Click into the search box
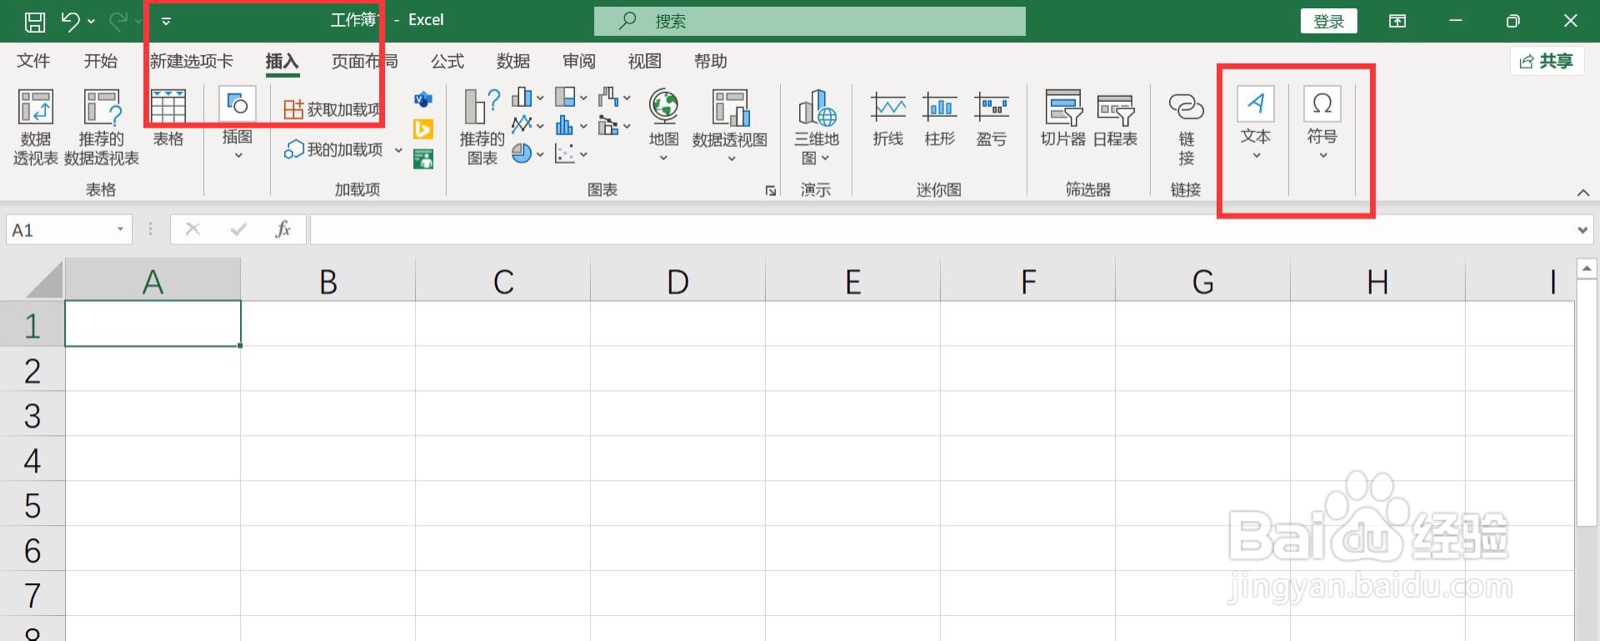The width and height of the screenshot is (1600, 641). (x=810, y=21)
